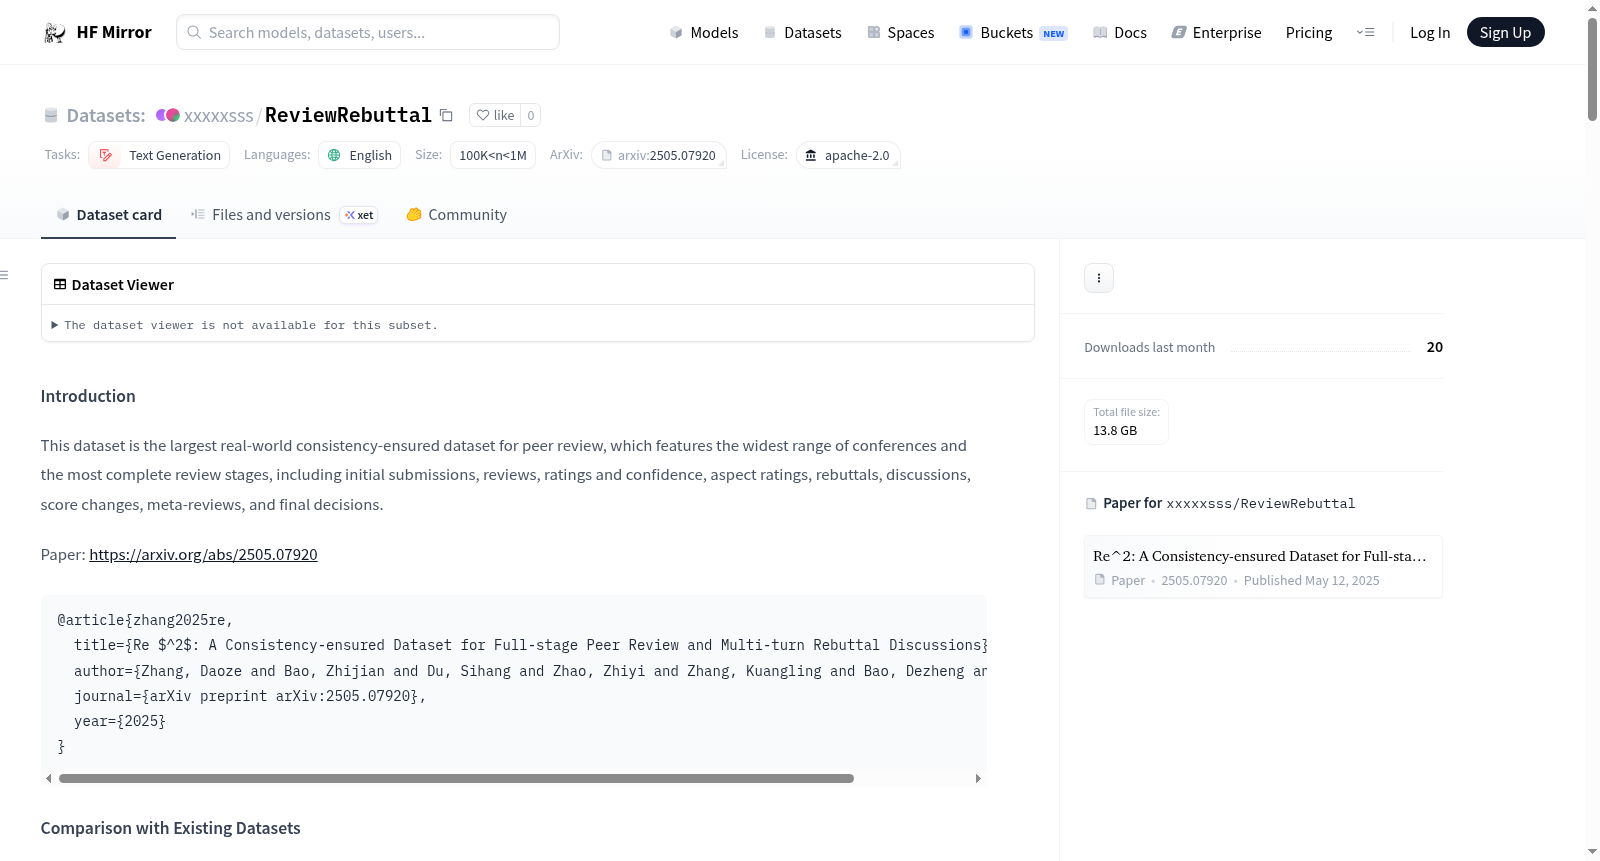Image resolution: width=1600 pixels, height=861 pixels.
Task: Open the Models page
Action: coord(704,33)
